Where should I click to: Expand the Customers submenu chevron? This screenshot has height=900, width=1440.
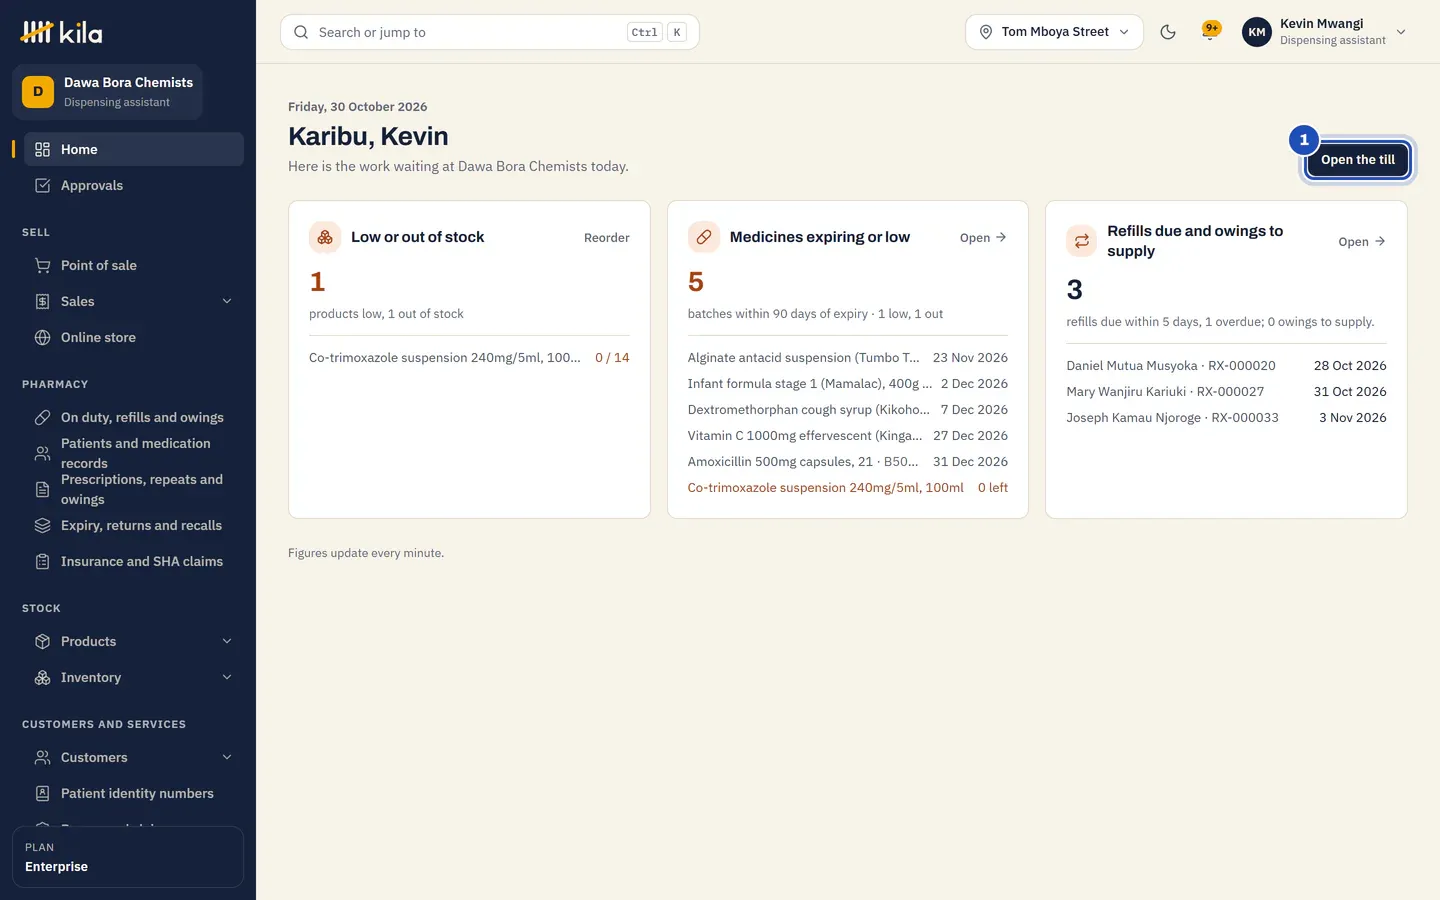pos(227,757)
